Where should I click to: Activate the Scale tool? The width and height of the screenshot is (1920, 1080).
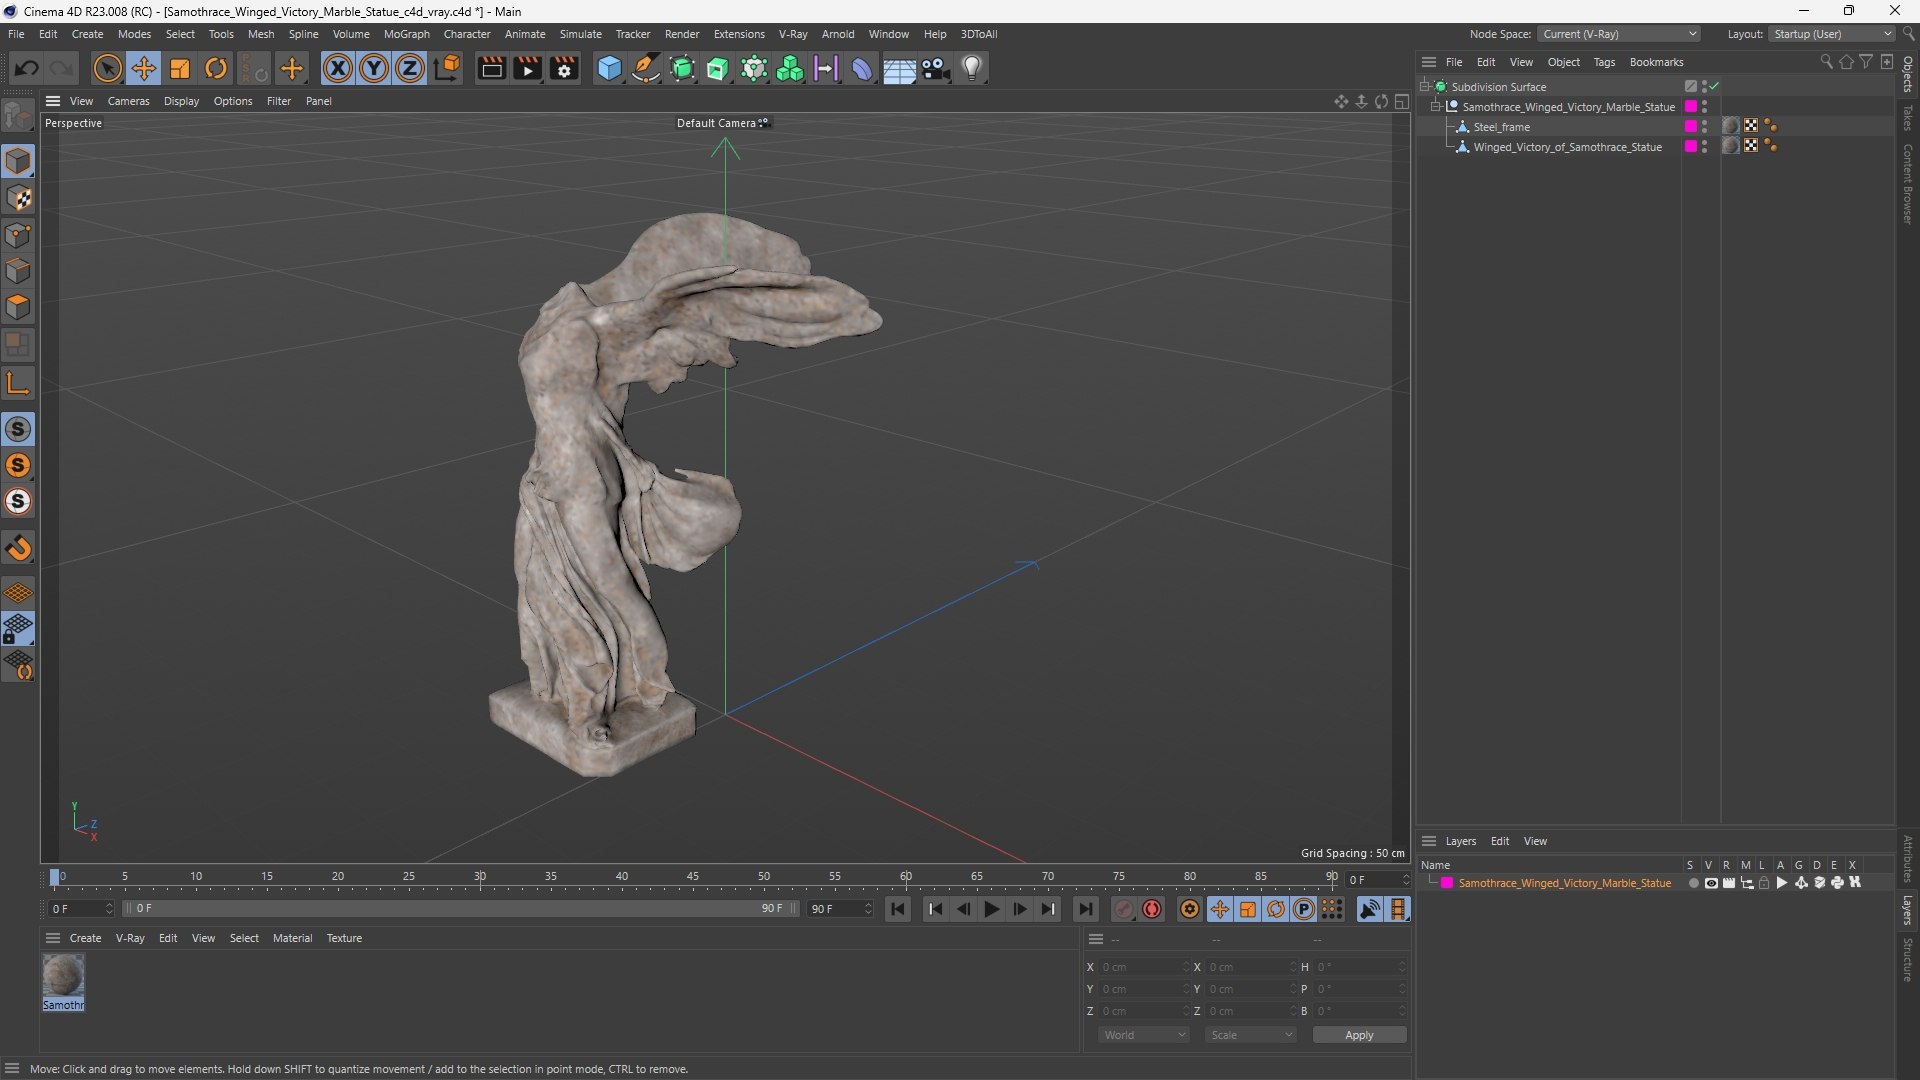(180, 68)
